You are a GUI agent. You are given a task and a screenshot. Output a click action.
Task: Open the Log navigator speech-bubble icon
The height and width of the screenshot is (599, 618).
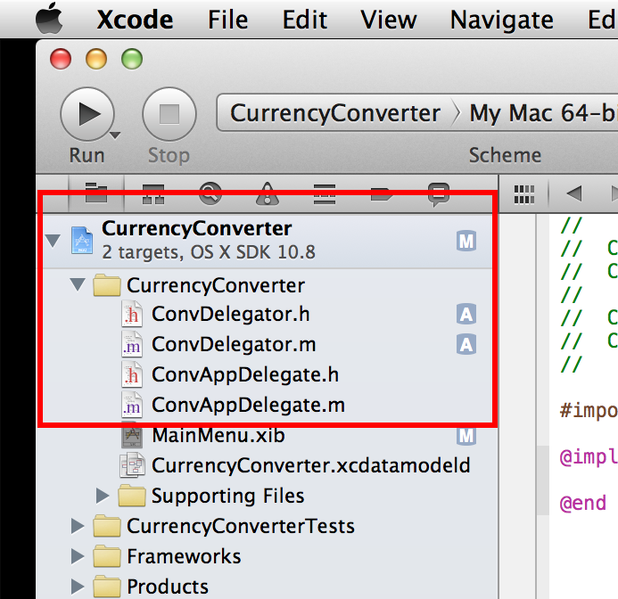(438, 193)
